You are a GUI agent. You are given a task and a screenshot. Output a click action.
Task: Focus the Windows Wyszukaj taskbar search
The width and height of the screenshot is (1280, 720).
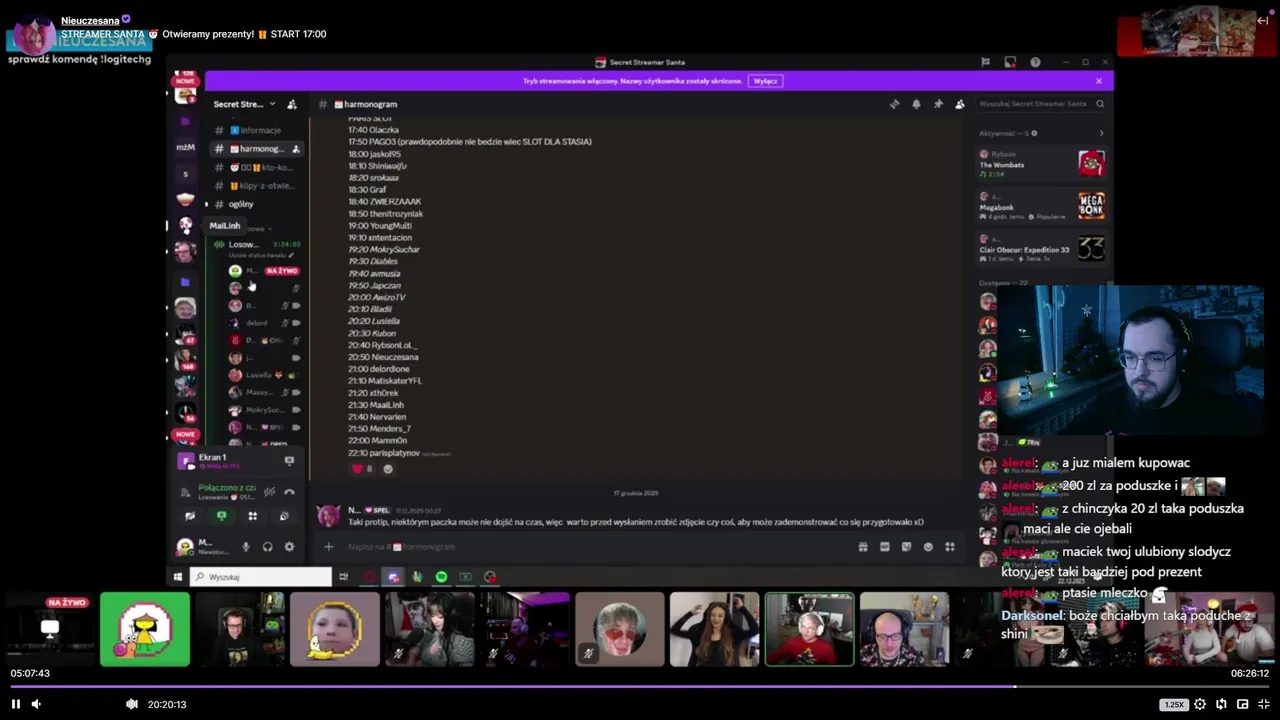coord(261,576)
